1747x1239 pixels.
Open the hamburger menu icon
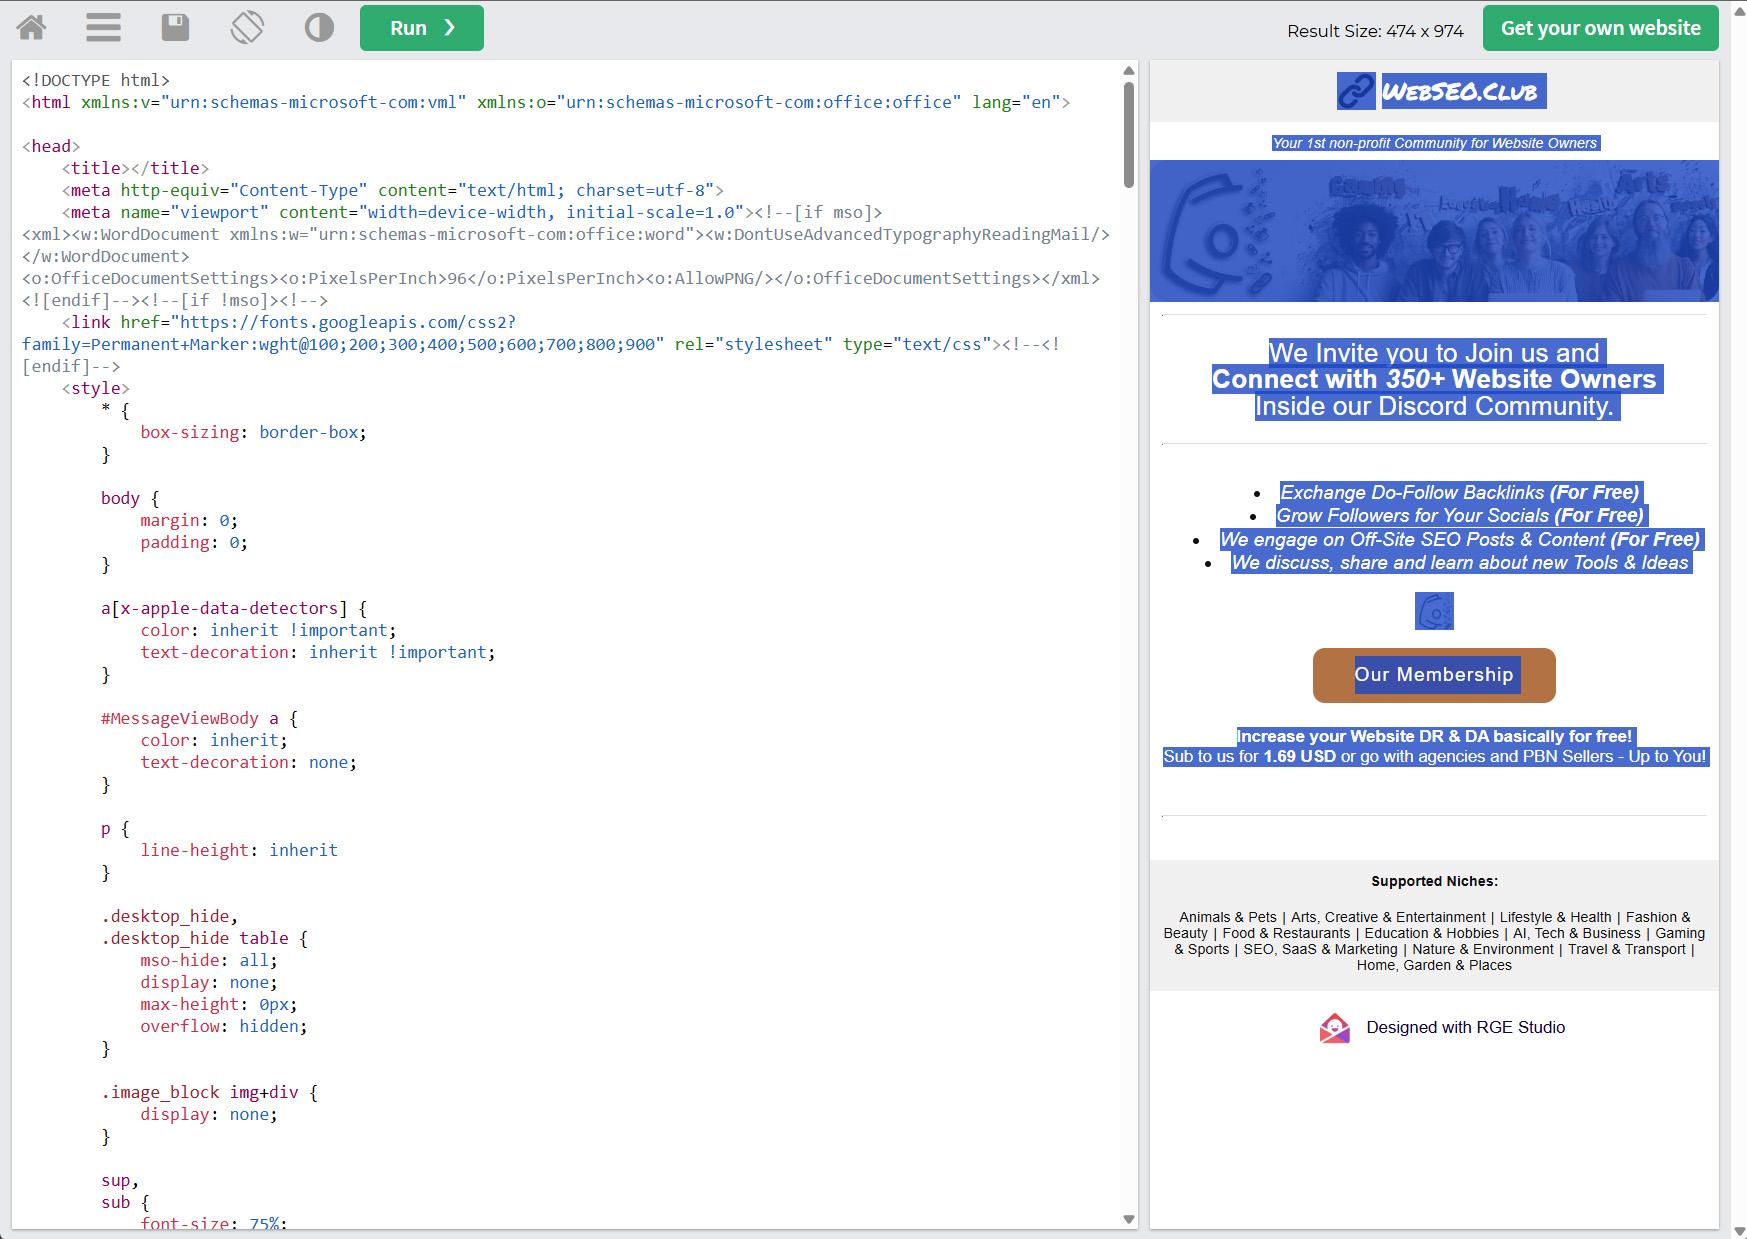(x=103, y=28)
